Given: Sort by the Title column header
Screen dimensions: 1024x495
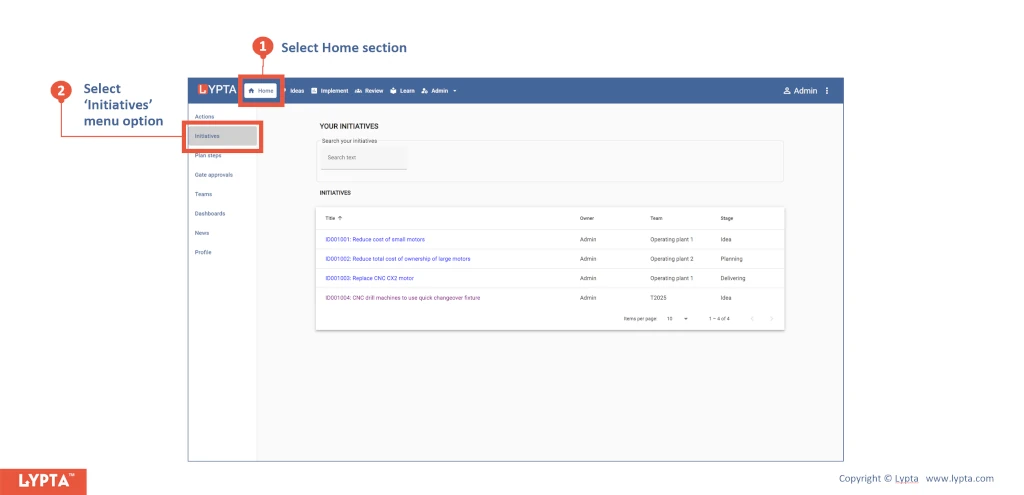Looking at the screenshot, I should tap(330, 218).
